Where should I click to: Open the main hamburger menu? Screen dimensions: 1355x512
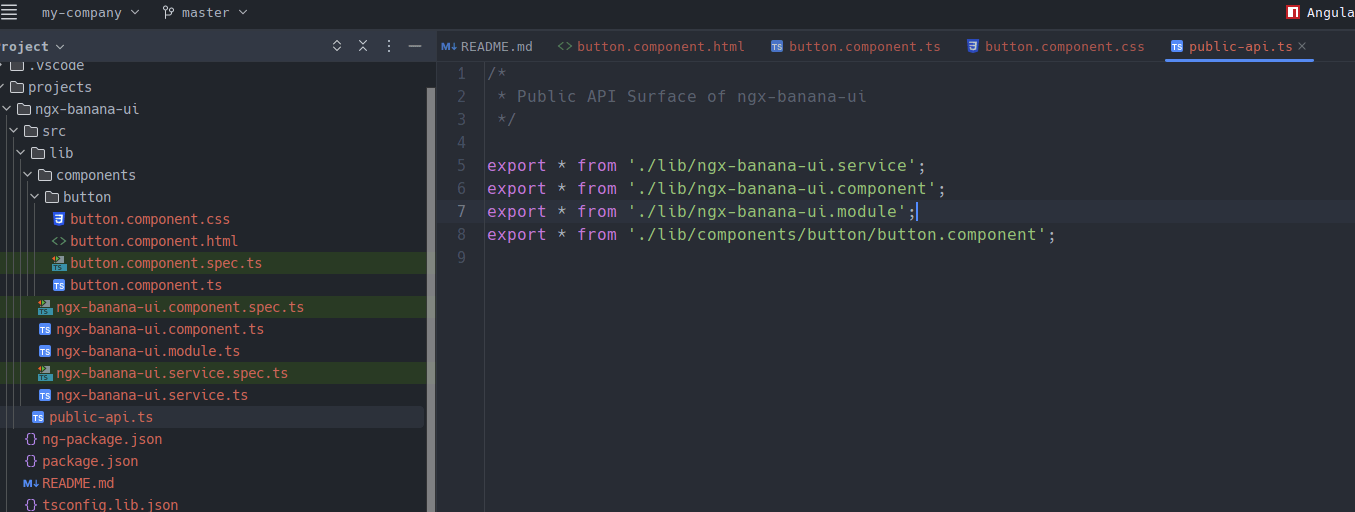9,12
